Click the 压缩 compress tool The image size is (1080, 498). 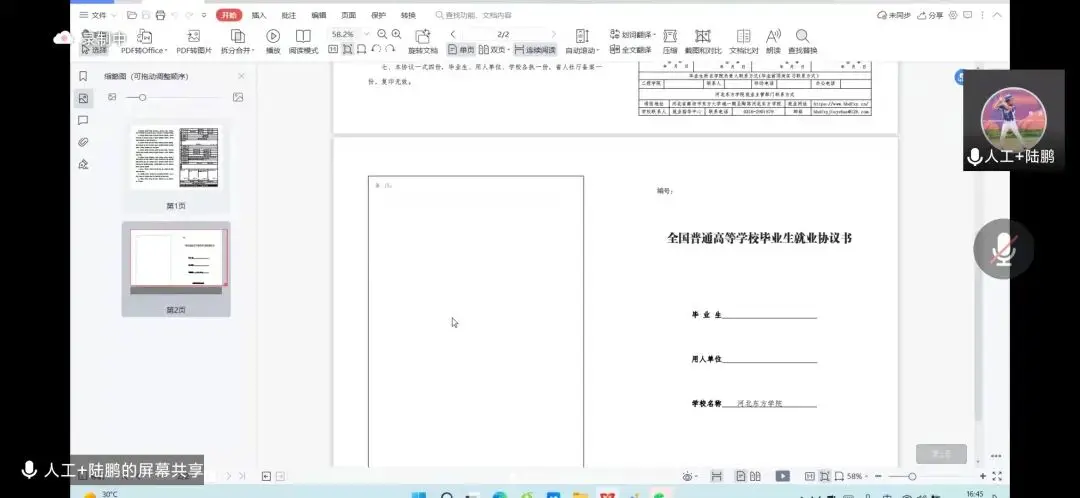(x=669, y=41)
